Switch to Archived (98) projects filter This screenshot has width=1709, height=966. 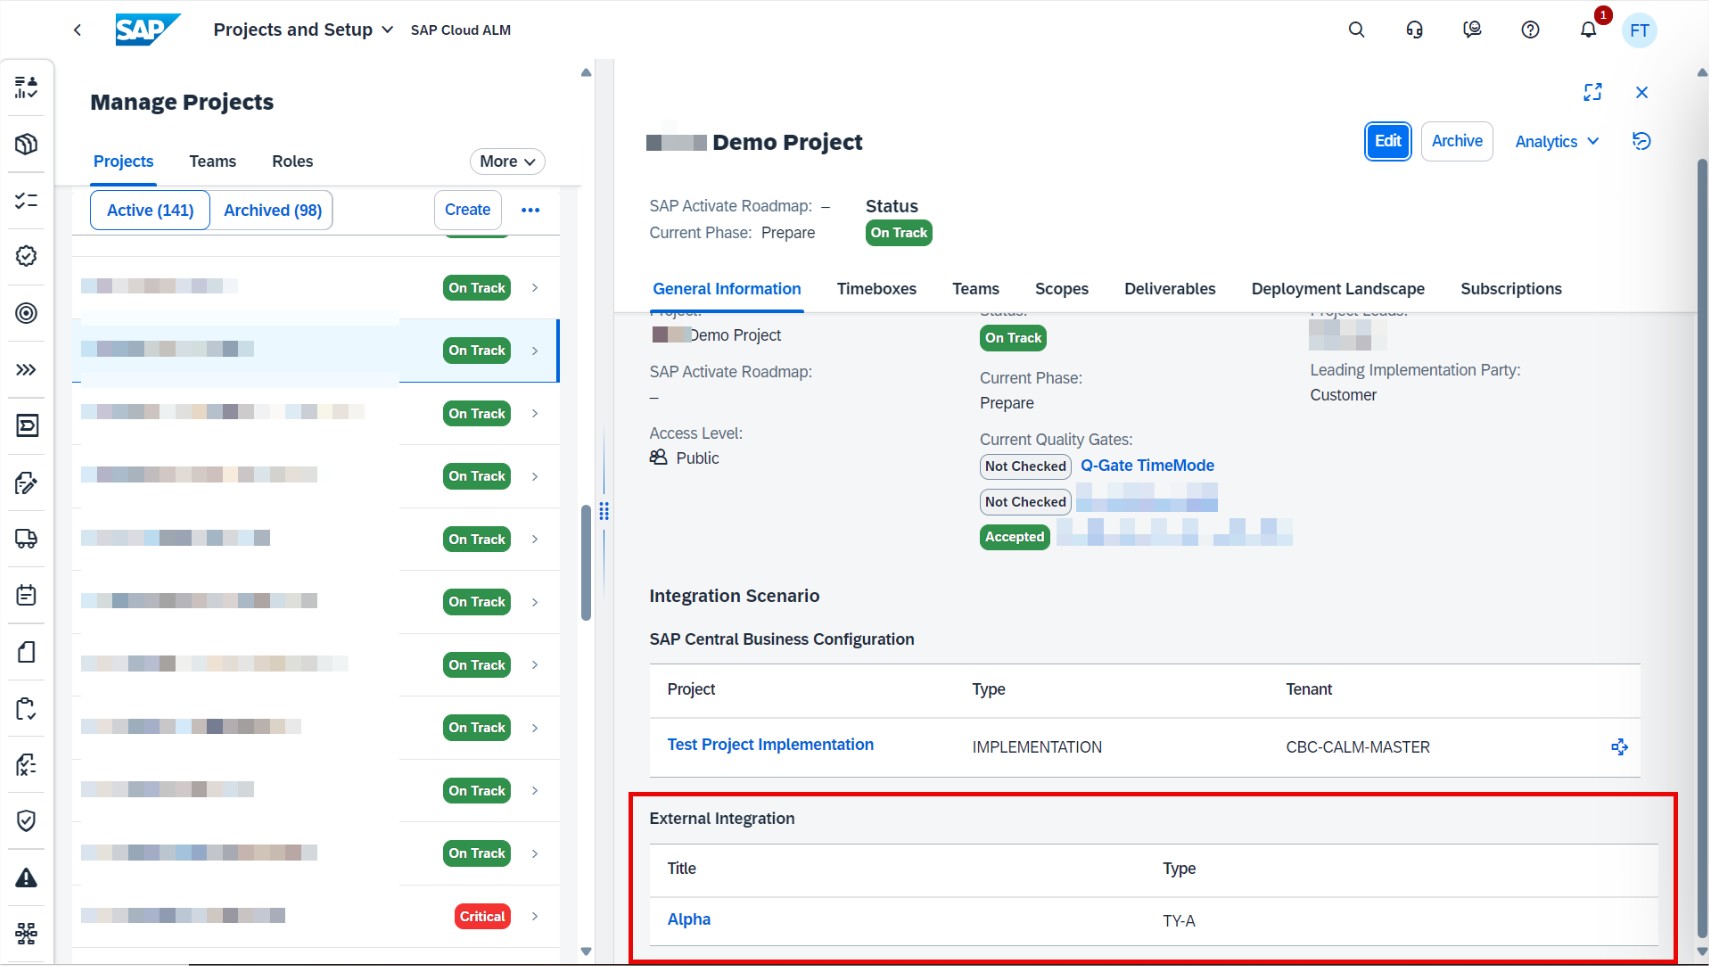point(272,210)
